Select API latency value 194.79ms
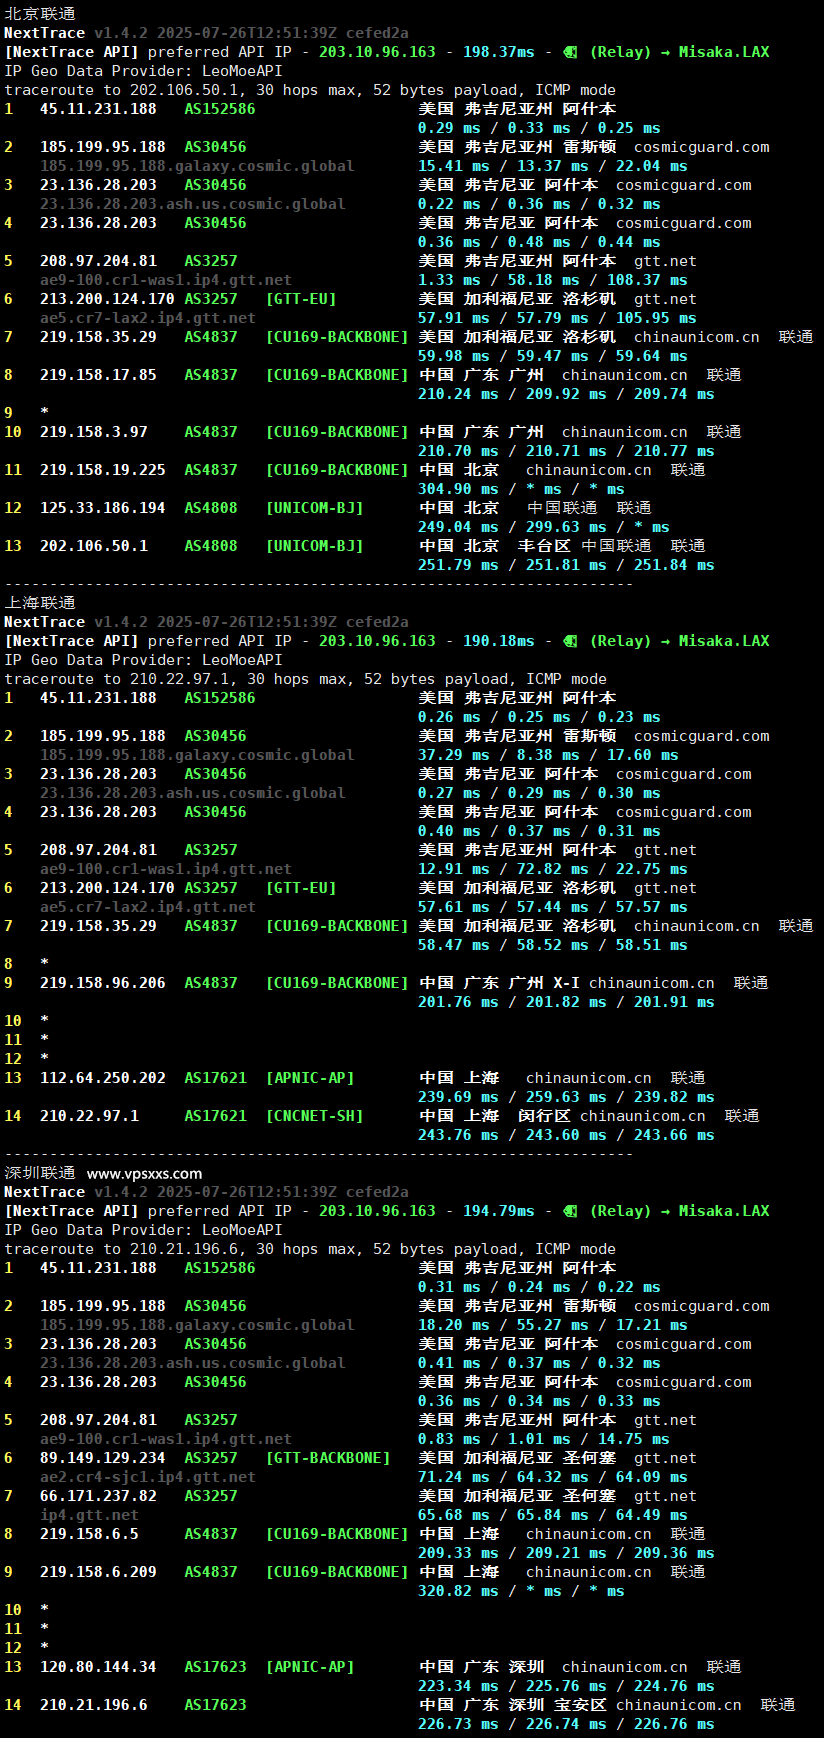This screenshot has width=824, height=1738. pyautogui.click(x=498, y=1211)
